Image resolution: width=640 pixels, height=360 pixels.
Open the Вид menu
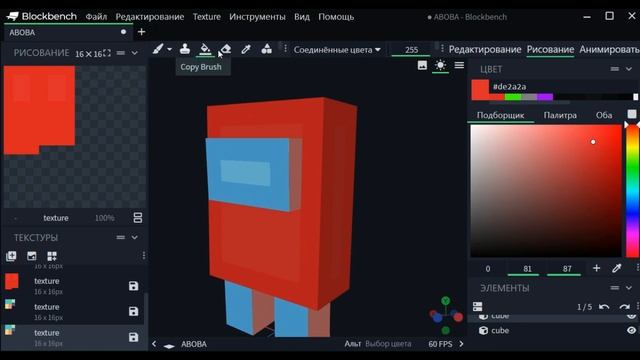(302, 17)
